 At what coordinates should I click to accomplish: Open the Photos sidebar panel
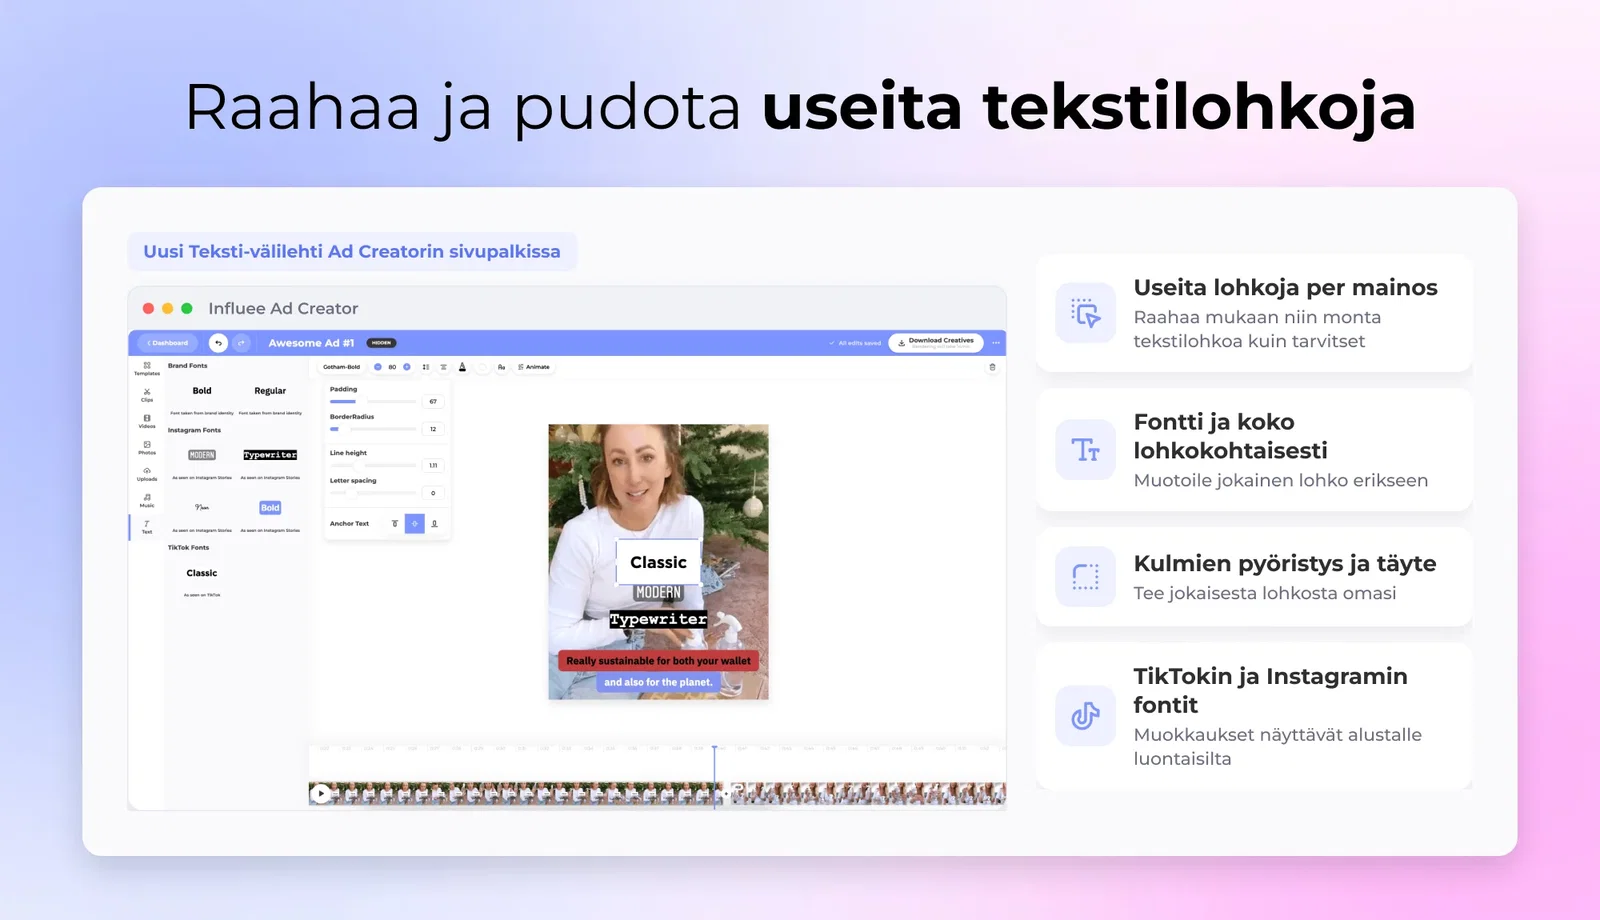point(147,448)
